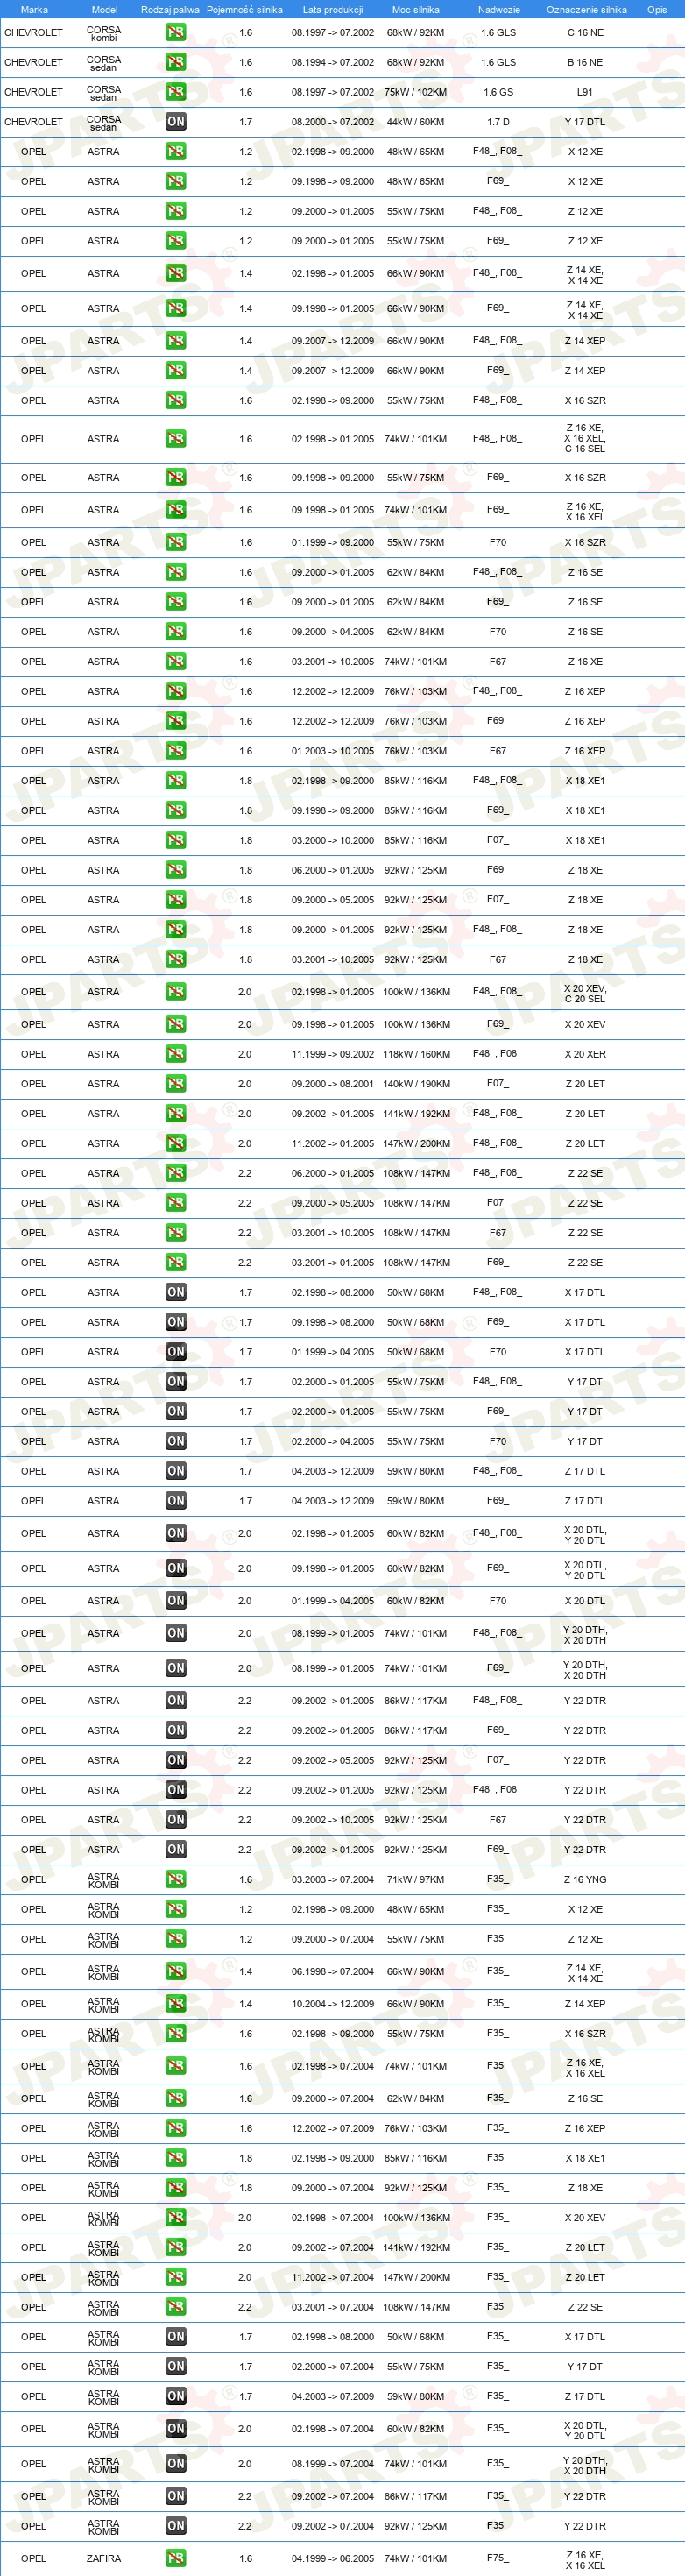Click petrol icon in X 16 SZR F70 row
The width and height of the screenshot is (685, 2576).
176,543
